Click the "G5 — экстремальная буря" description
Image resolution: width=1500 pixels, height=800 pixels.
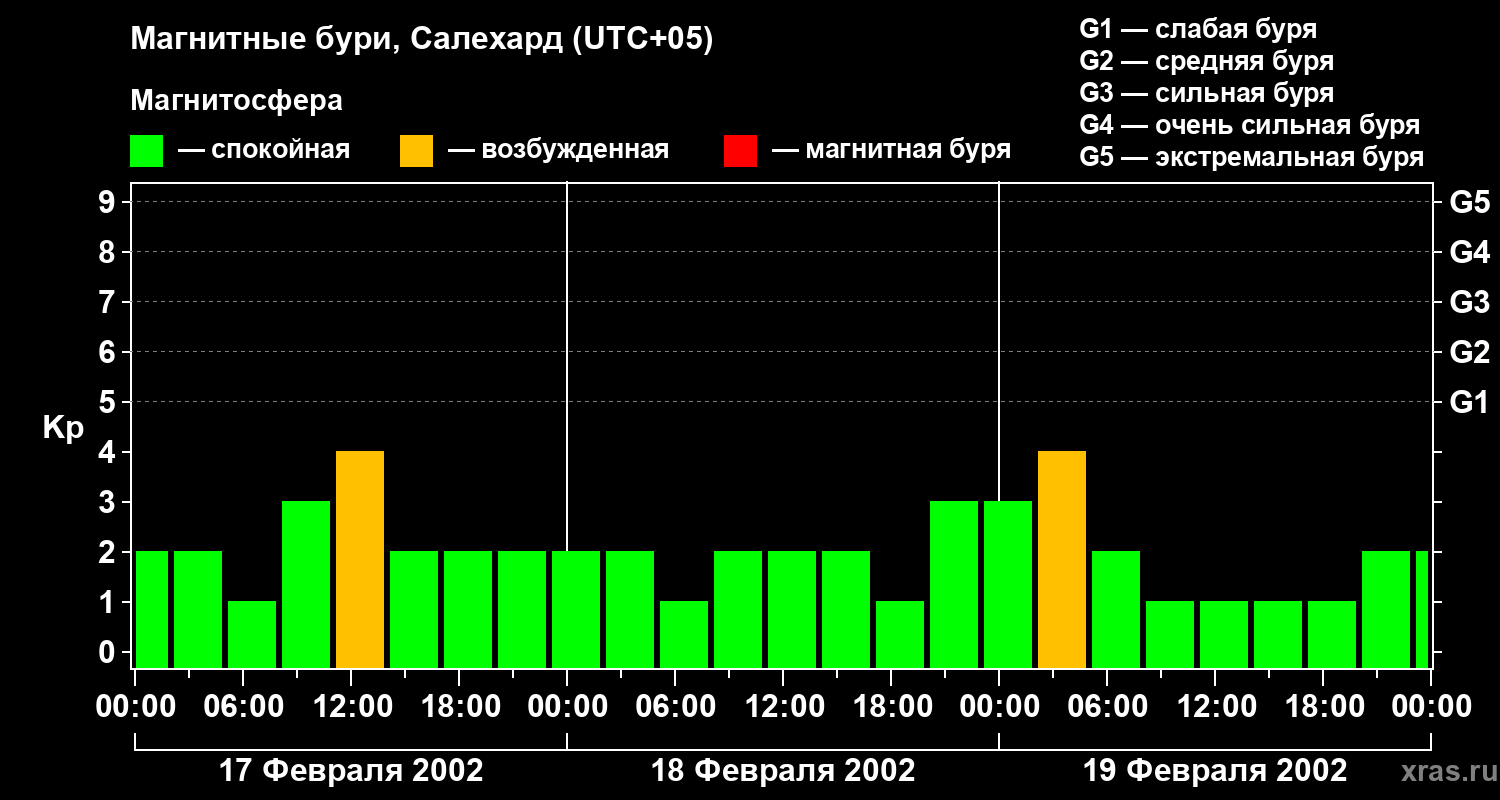(1252, 157)
